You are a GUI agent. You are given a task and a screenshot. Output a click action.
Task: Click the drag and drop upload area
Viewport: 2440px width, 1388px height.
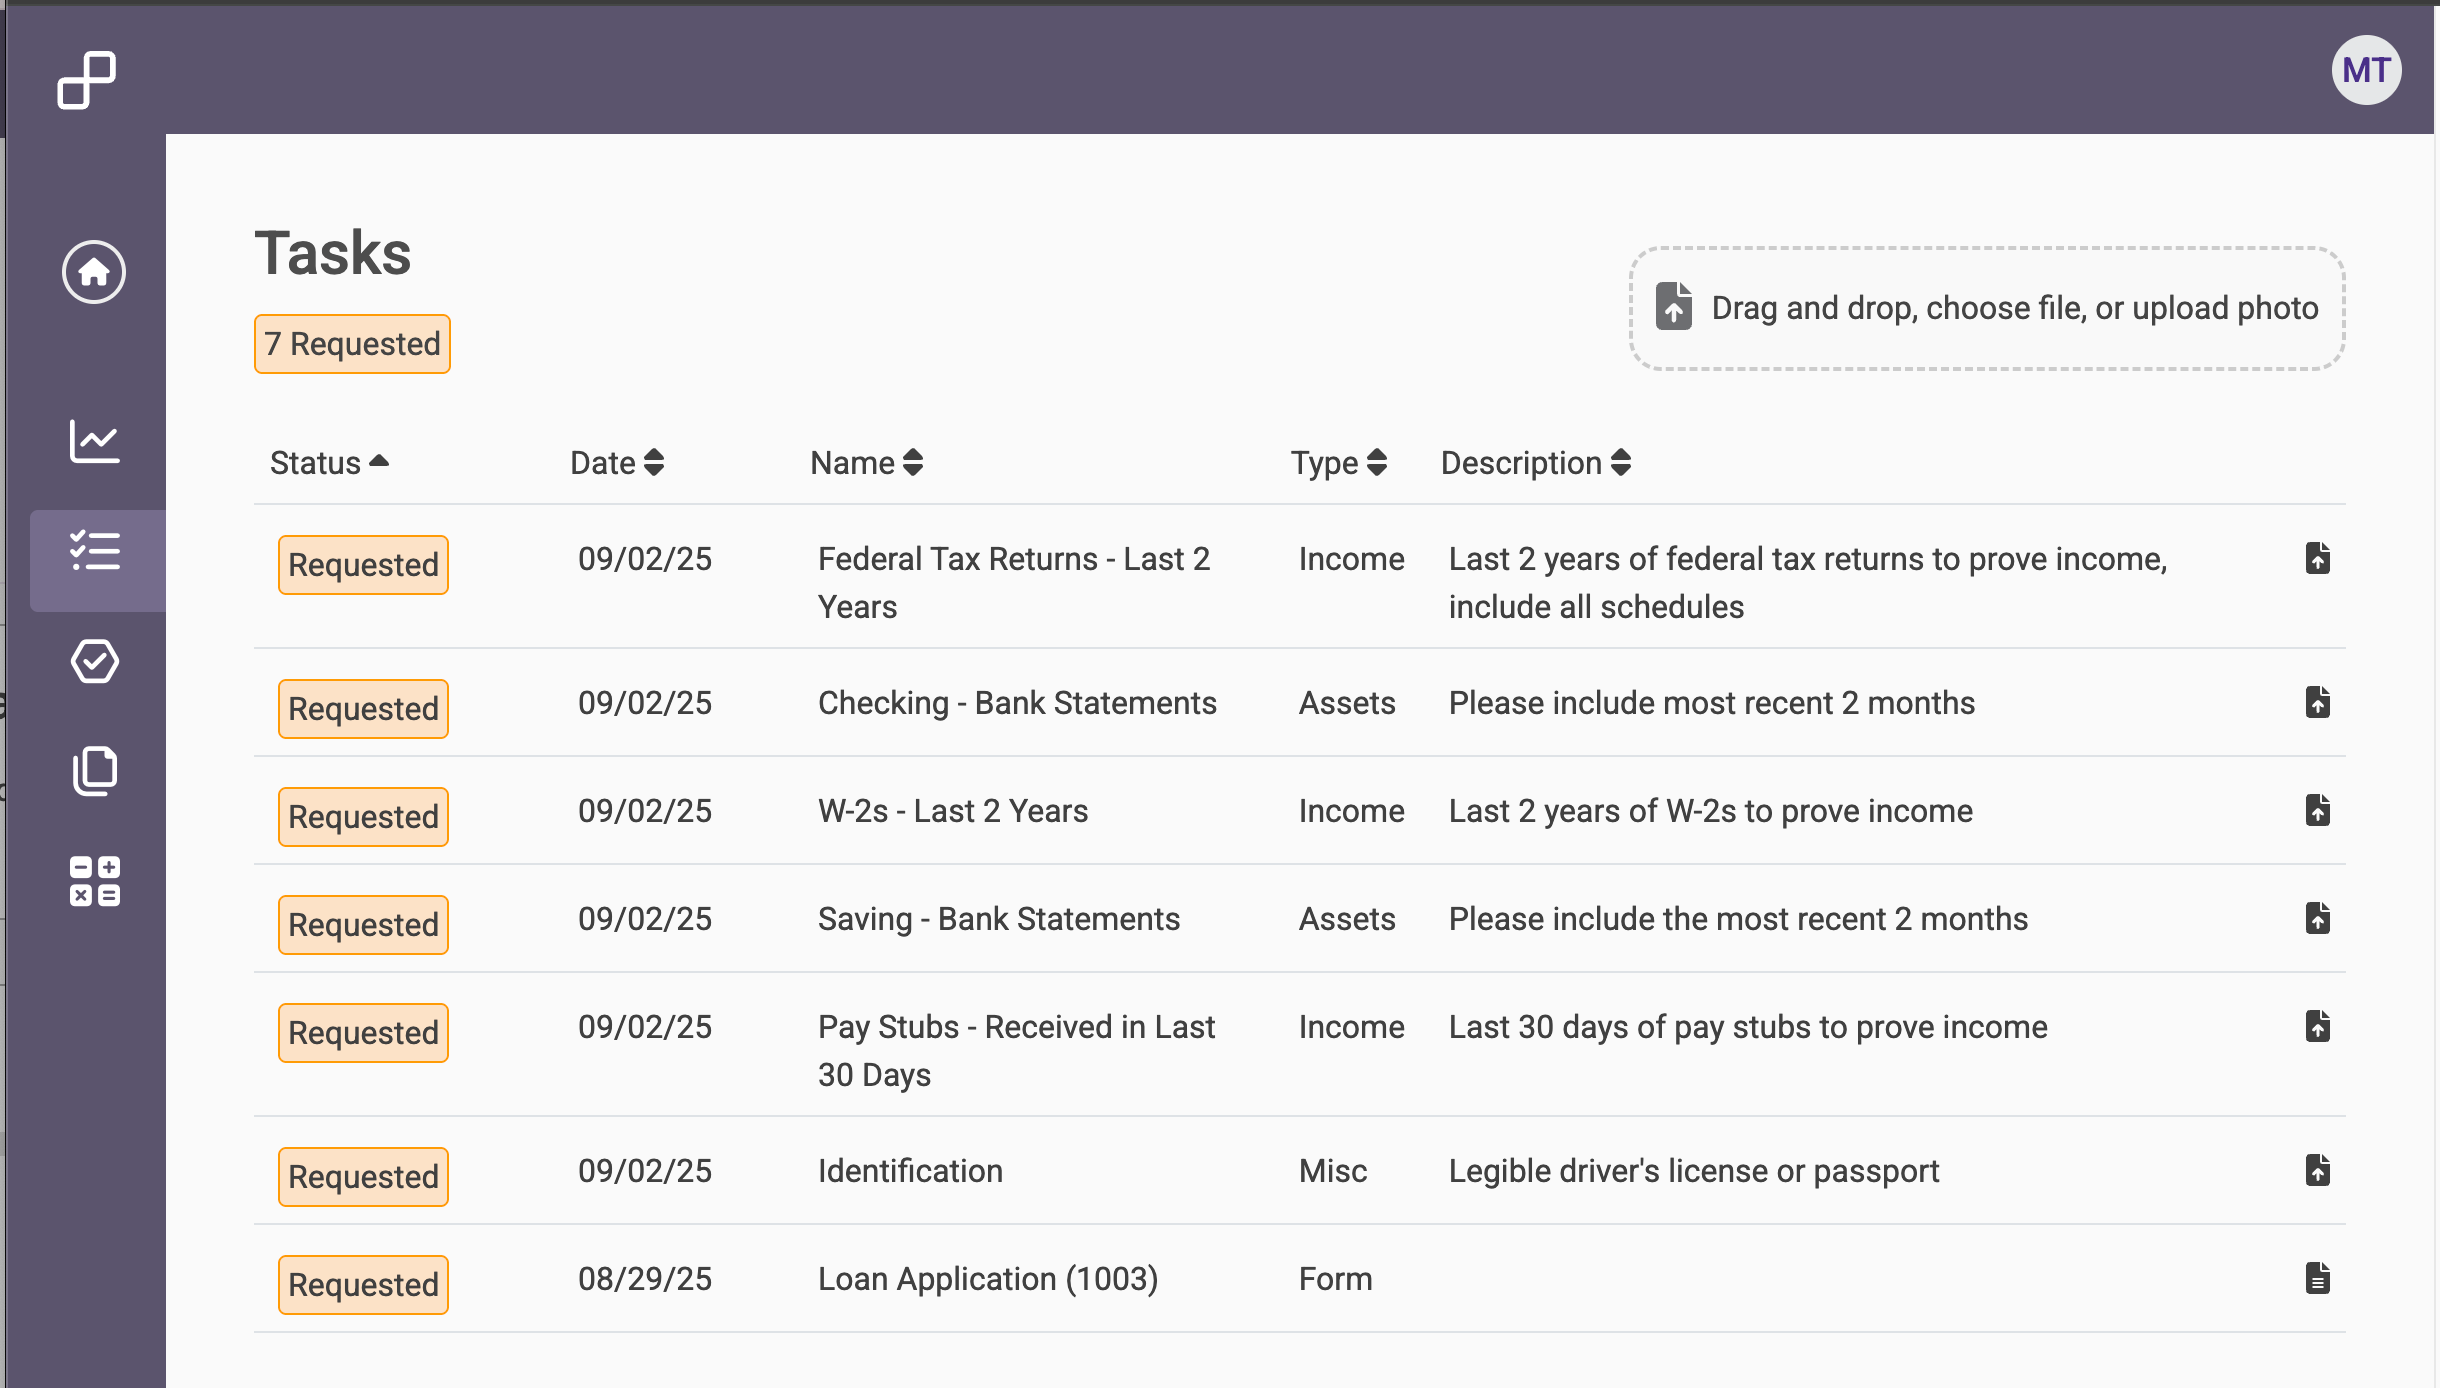coord(1986,308)
